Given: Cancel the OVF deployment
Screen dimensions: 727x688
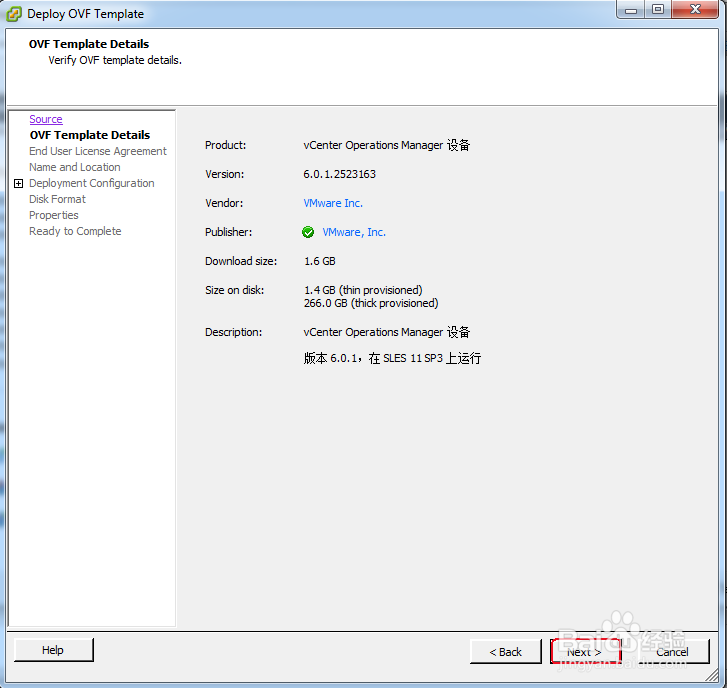Looking at the screenshot, I should (672, 652).
